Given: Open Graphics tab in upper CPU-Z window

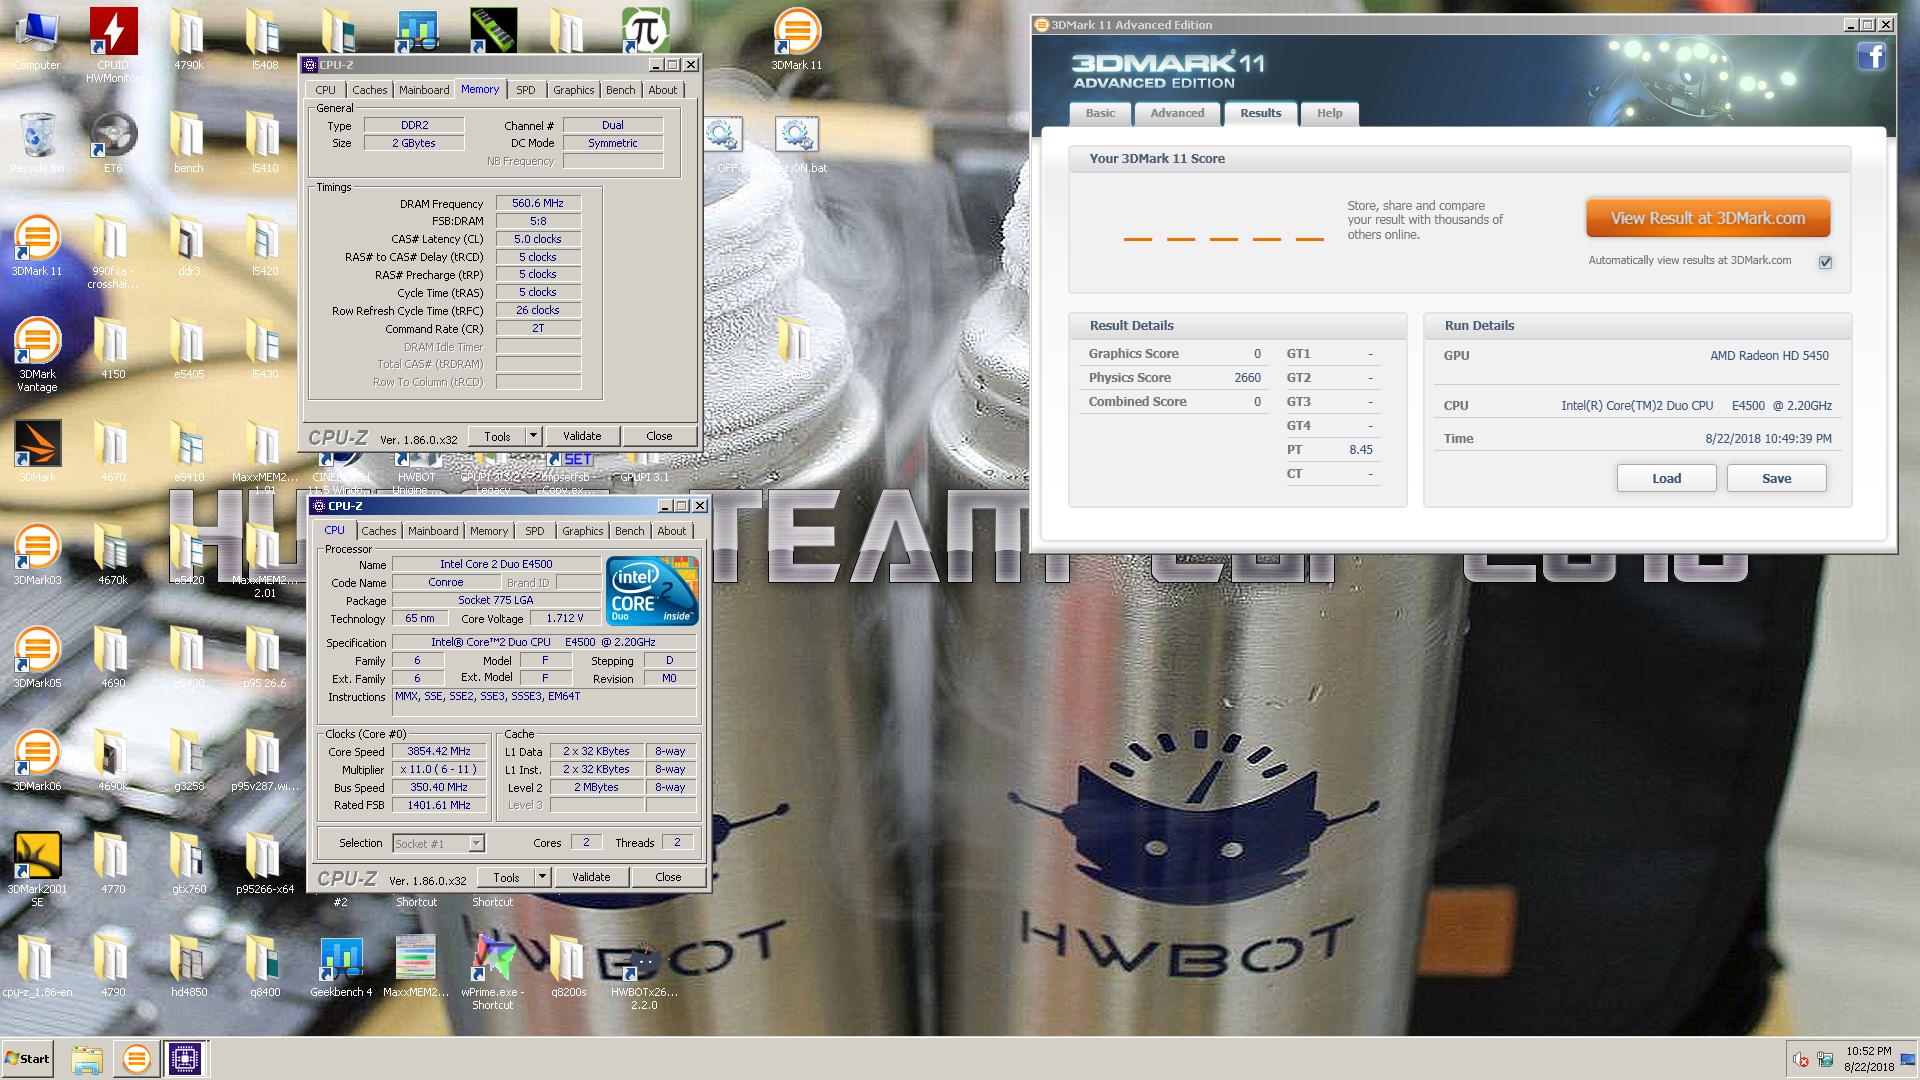Looking at the screenshot, I should [x=573, y=90].
